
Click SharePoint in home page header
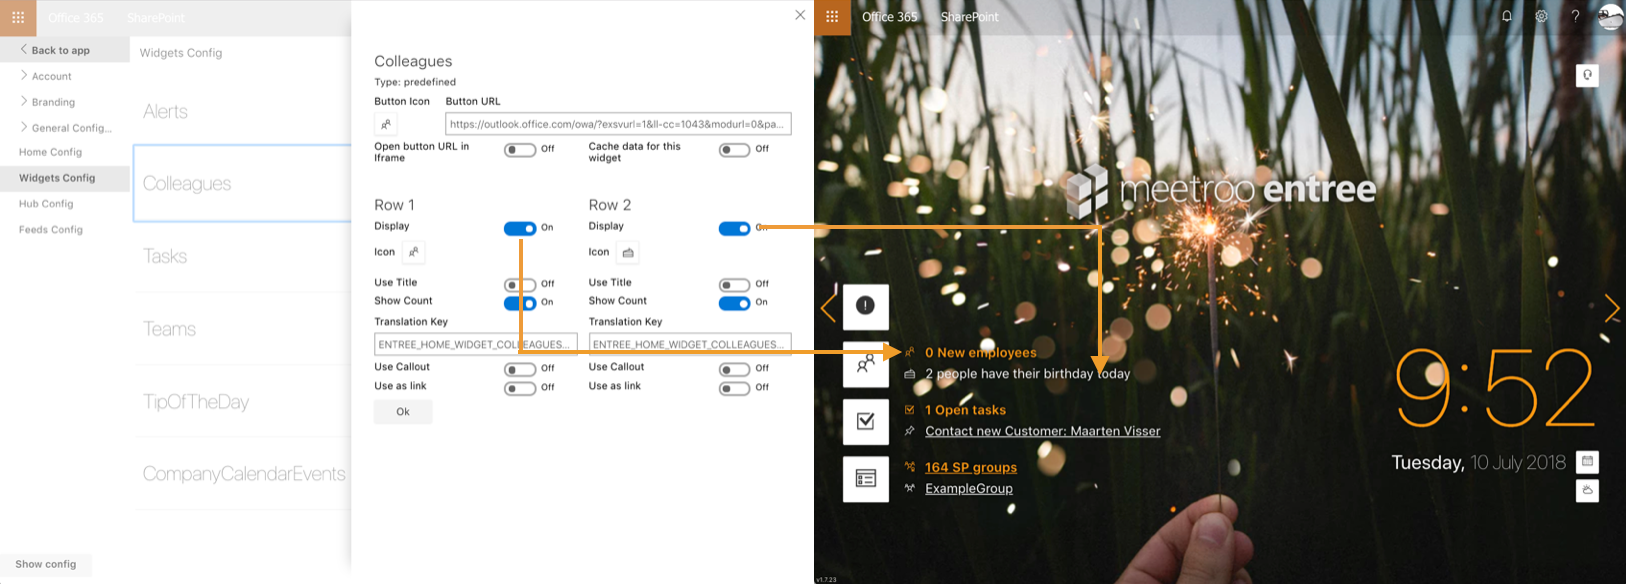(969, 17)
